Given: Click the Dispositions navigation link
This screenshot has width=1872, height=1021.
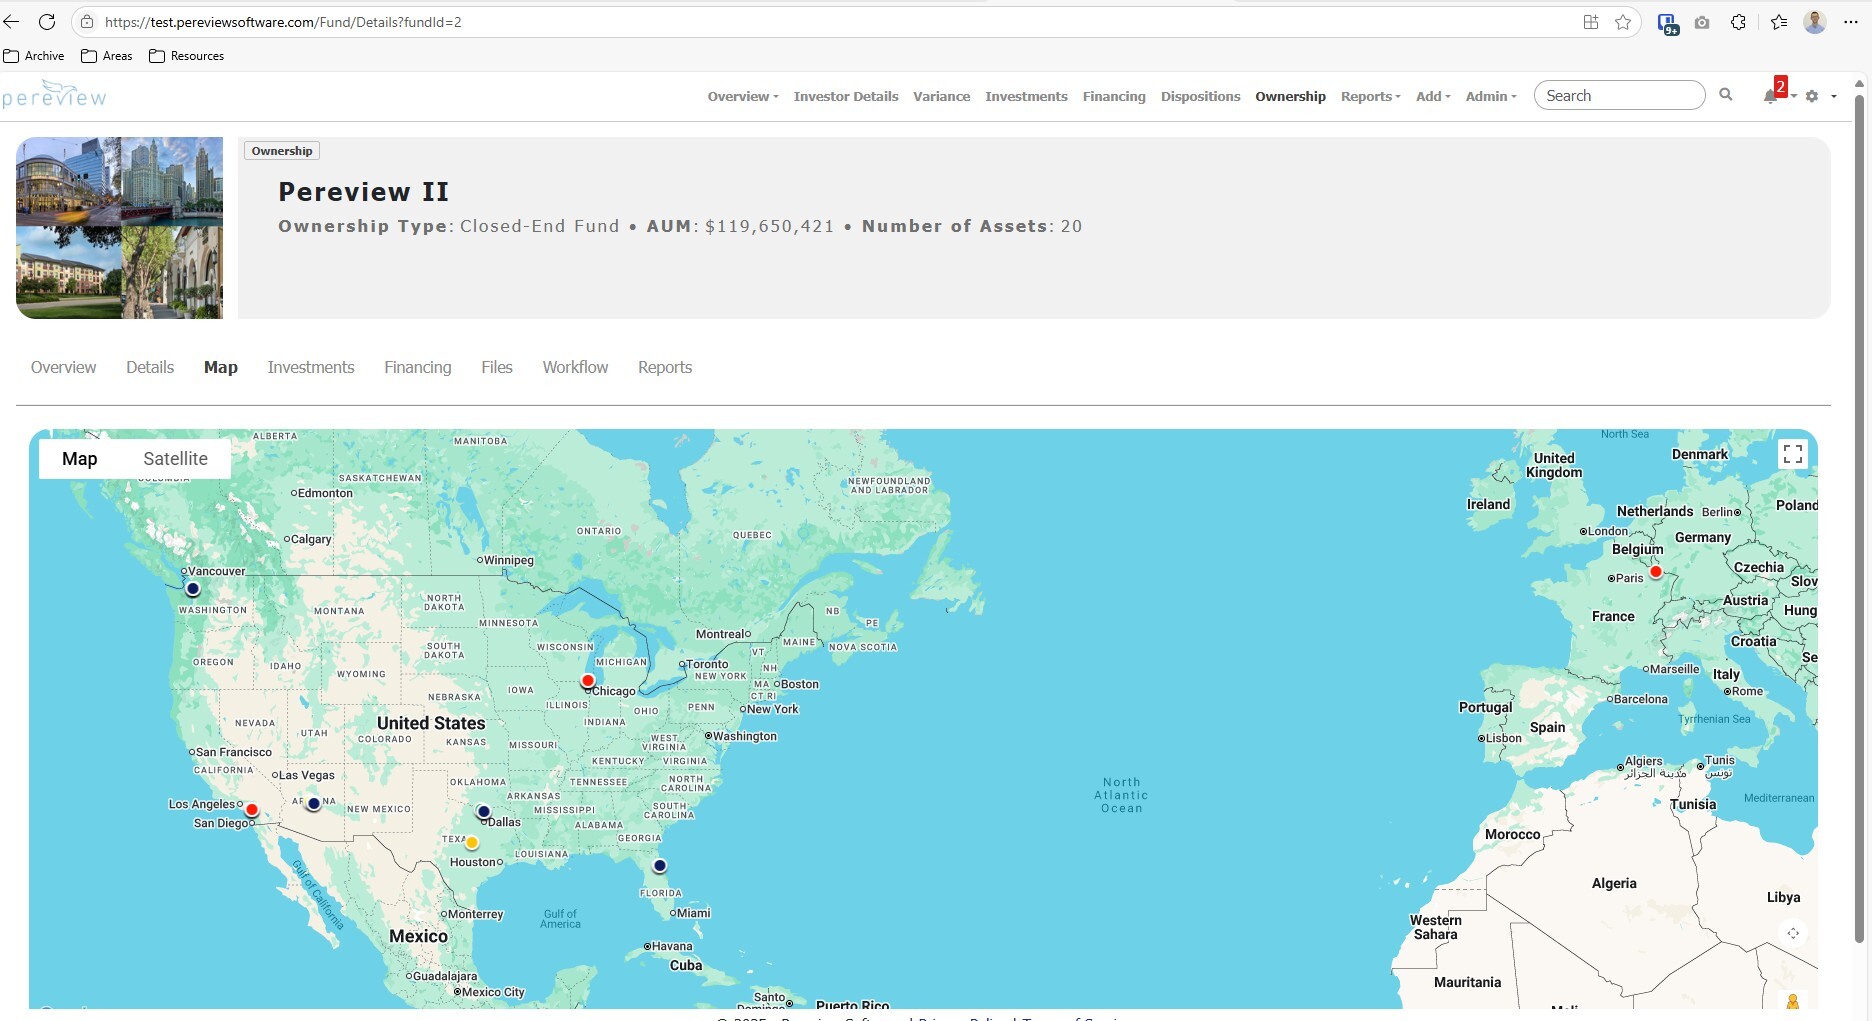Looking at the screenshot, I should tap(1200, 96).
